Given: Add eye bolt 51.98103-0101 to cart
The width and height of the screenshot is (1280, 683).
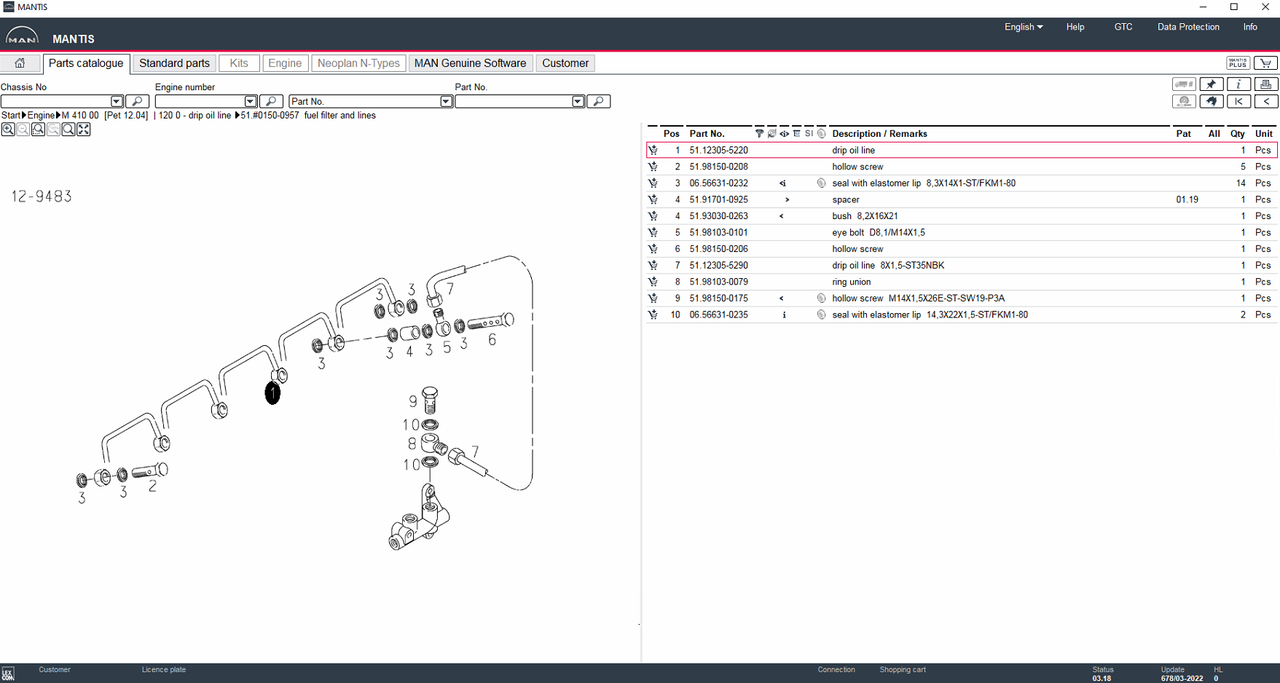Looking at the screenshot, I should tap(653, 233).
